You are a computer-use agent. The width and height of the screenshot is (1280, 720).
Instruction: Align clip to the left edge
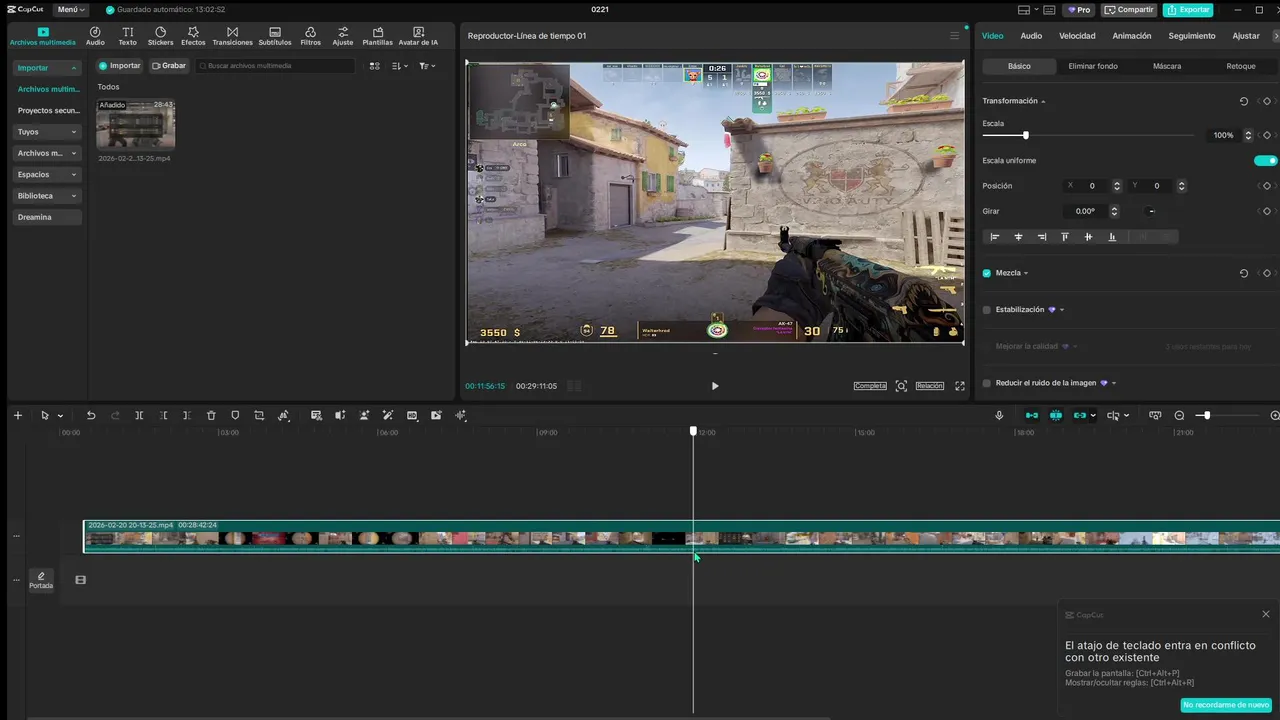pyautogui.click(x=994, y=237)
